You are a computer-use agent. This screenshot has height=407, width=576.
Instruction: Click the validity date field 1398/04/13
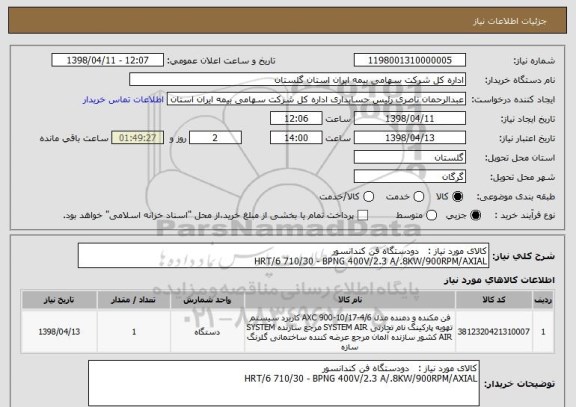pyautogui.click(x=410, y=138)
